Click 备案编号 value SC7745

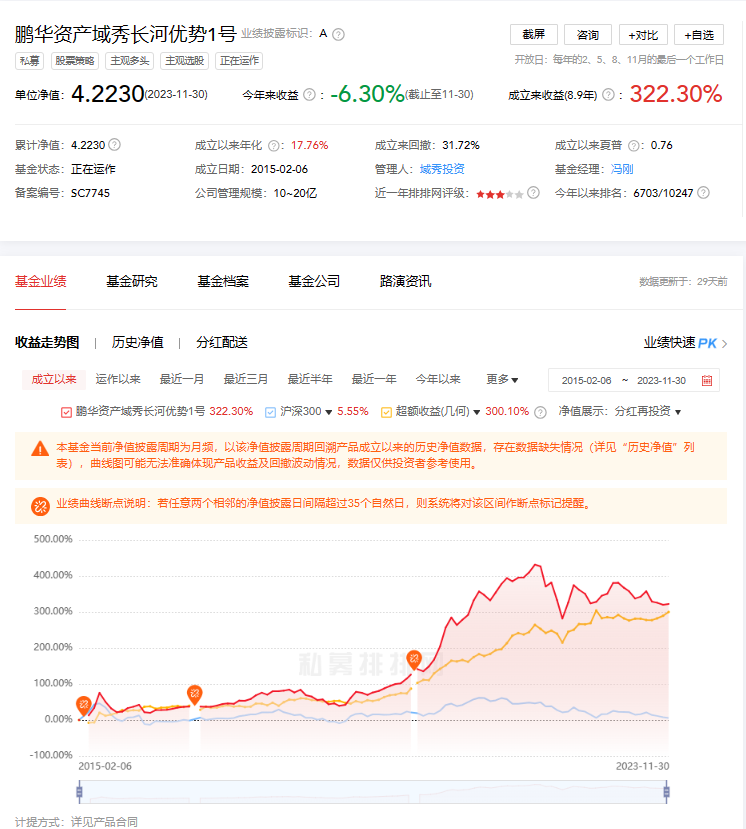coord(90,194)
